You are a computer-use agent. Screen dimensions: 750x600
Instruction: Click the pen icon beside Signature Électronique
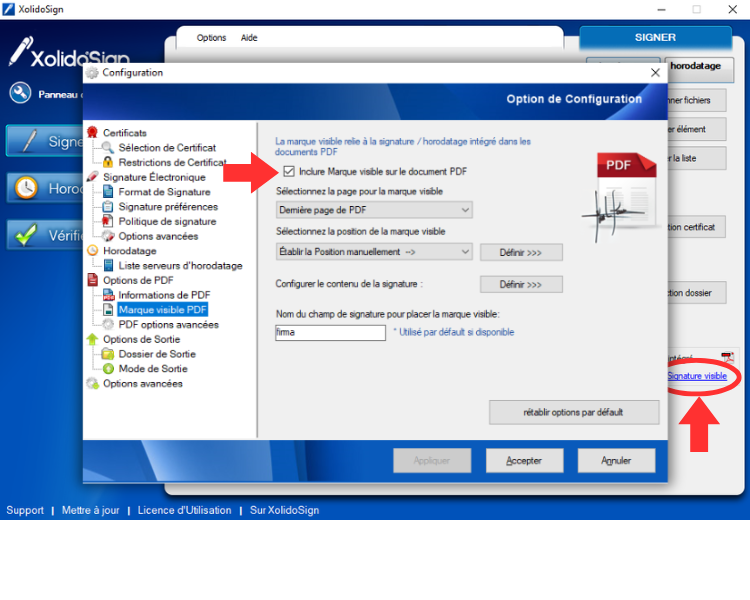(93, 177)
